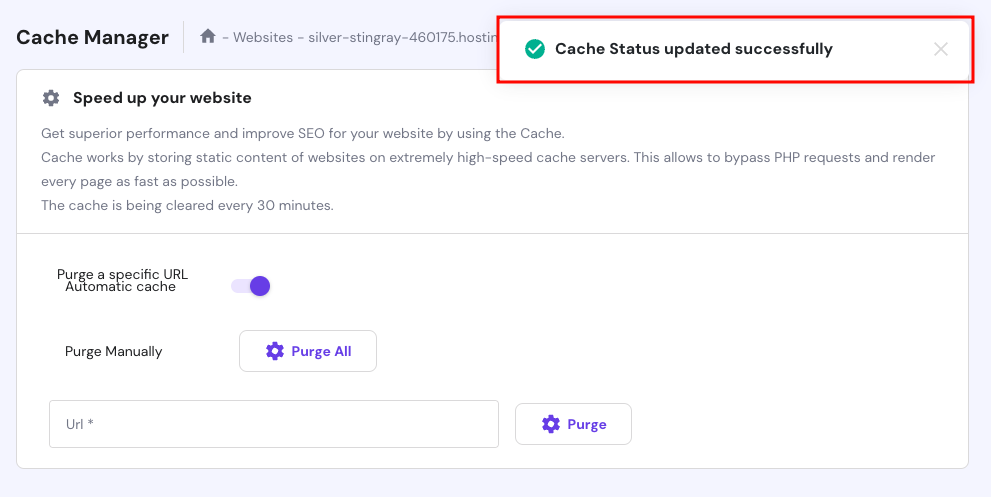This screenshot has width=991, height=497.
Task: Click the 'Automatic cache' label
Action: [x=120, y=287]
